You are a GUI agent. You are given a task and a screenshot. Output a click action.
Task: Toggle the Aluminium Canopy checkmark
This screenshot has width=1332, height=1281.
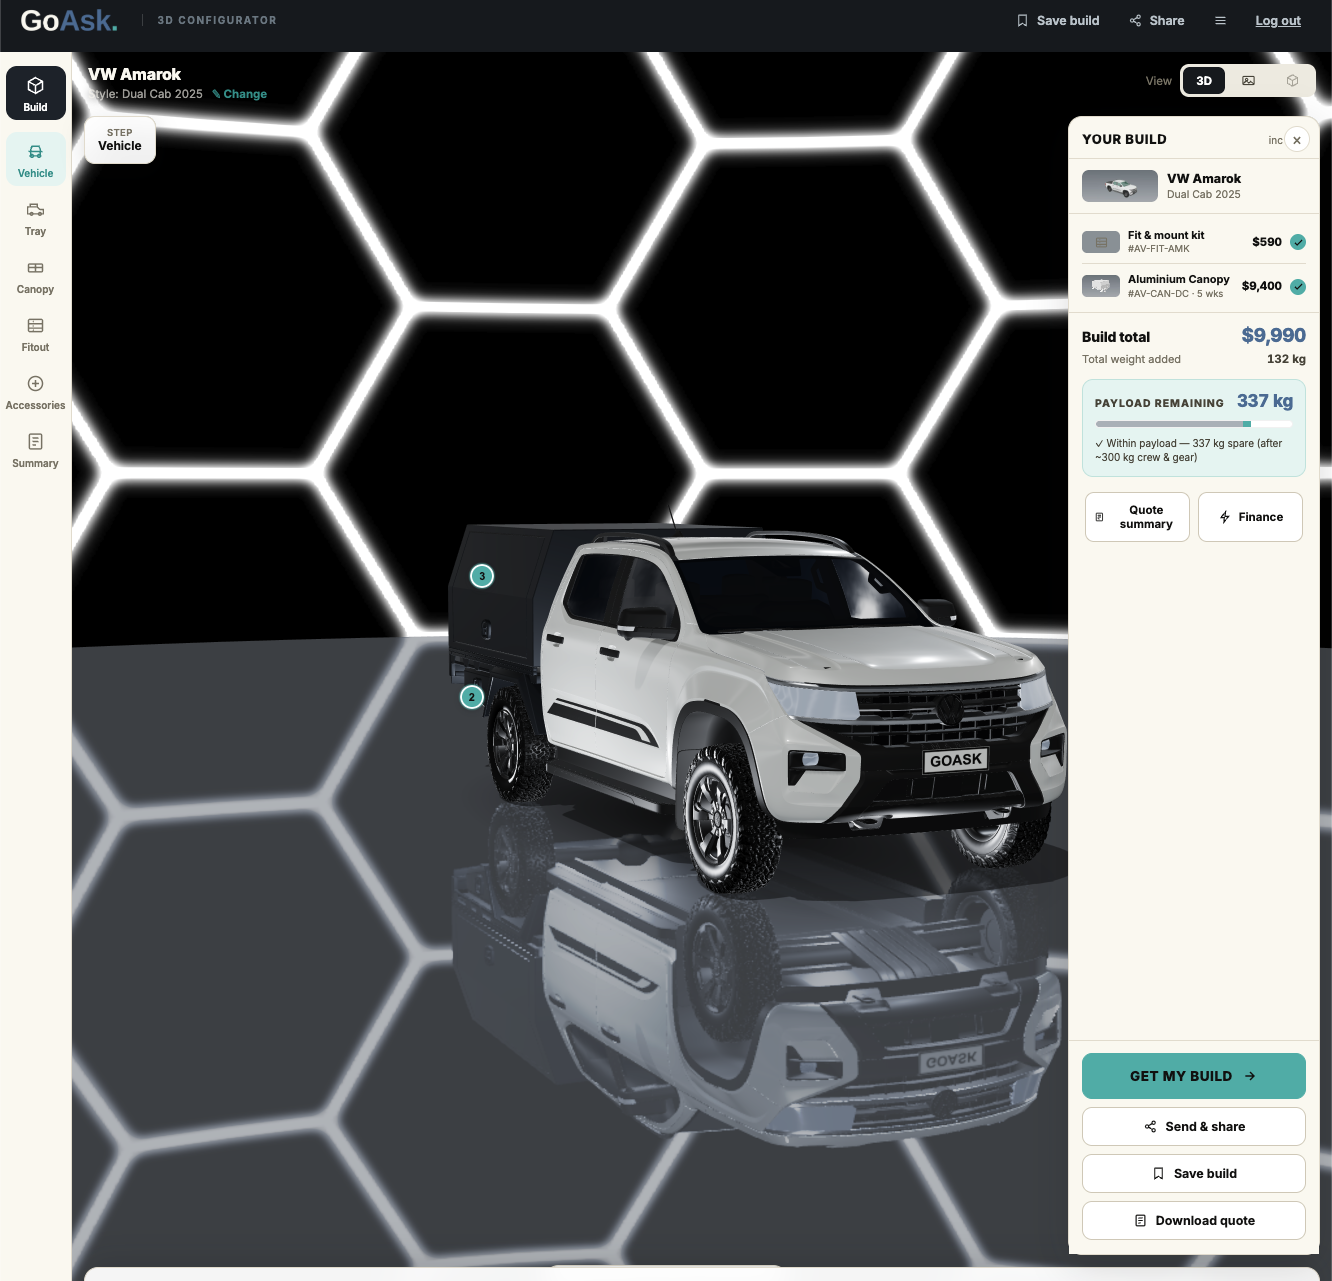coord(1298,287)
